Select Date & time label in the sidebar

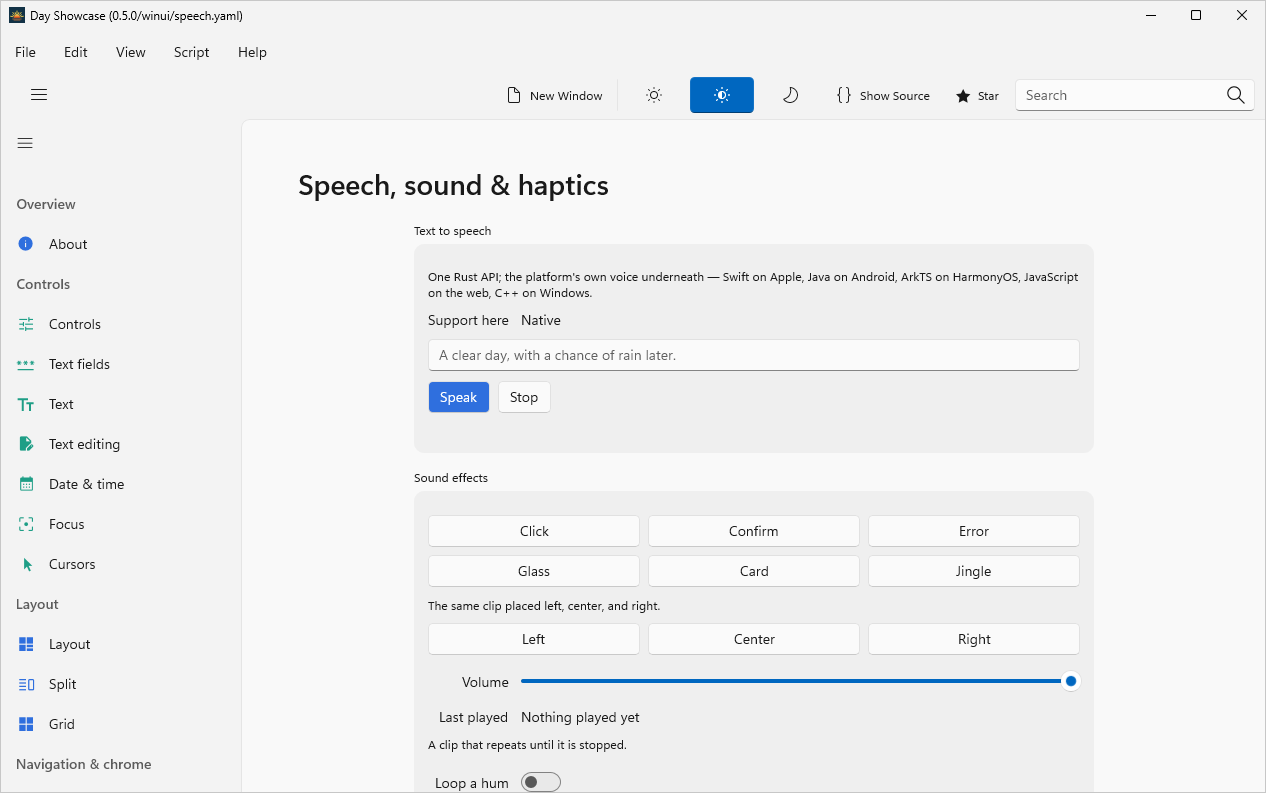pyautogui.click(x=87, y=484)
